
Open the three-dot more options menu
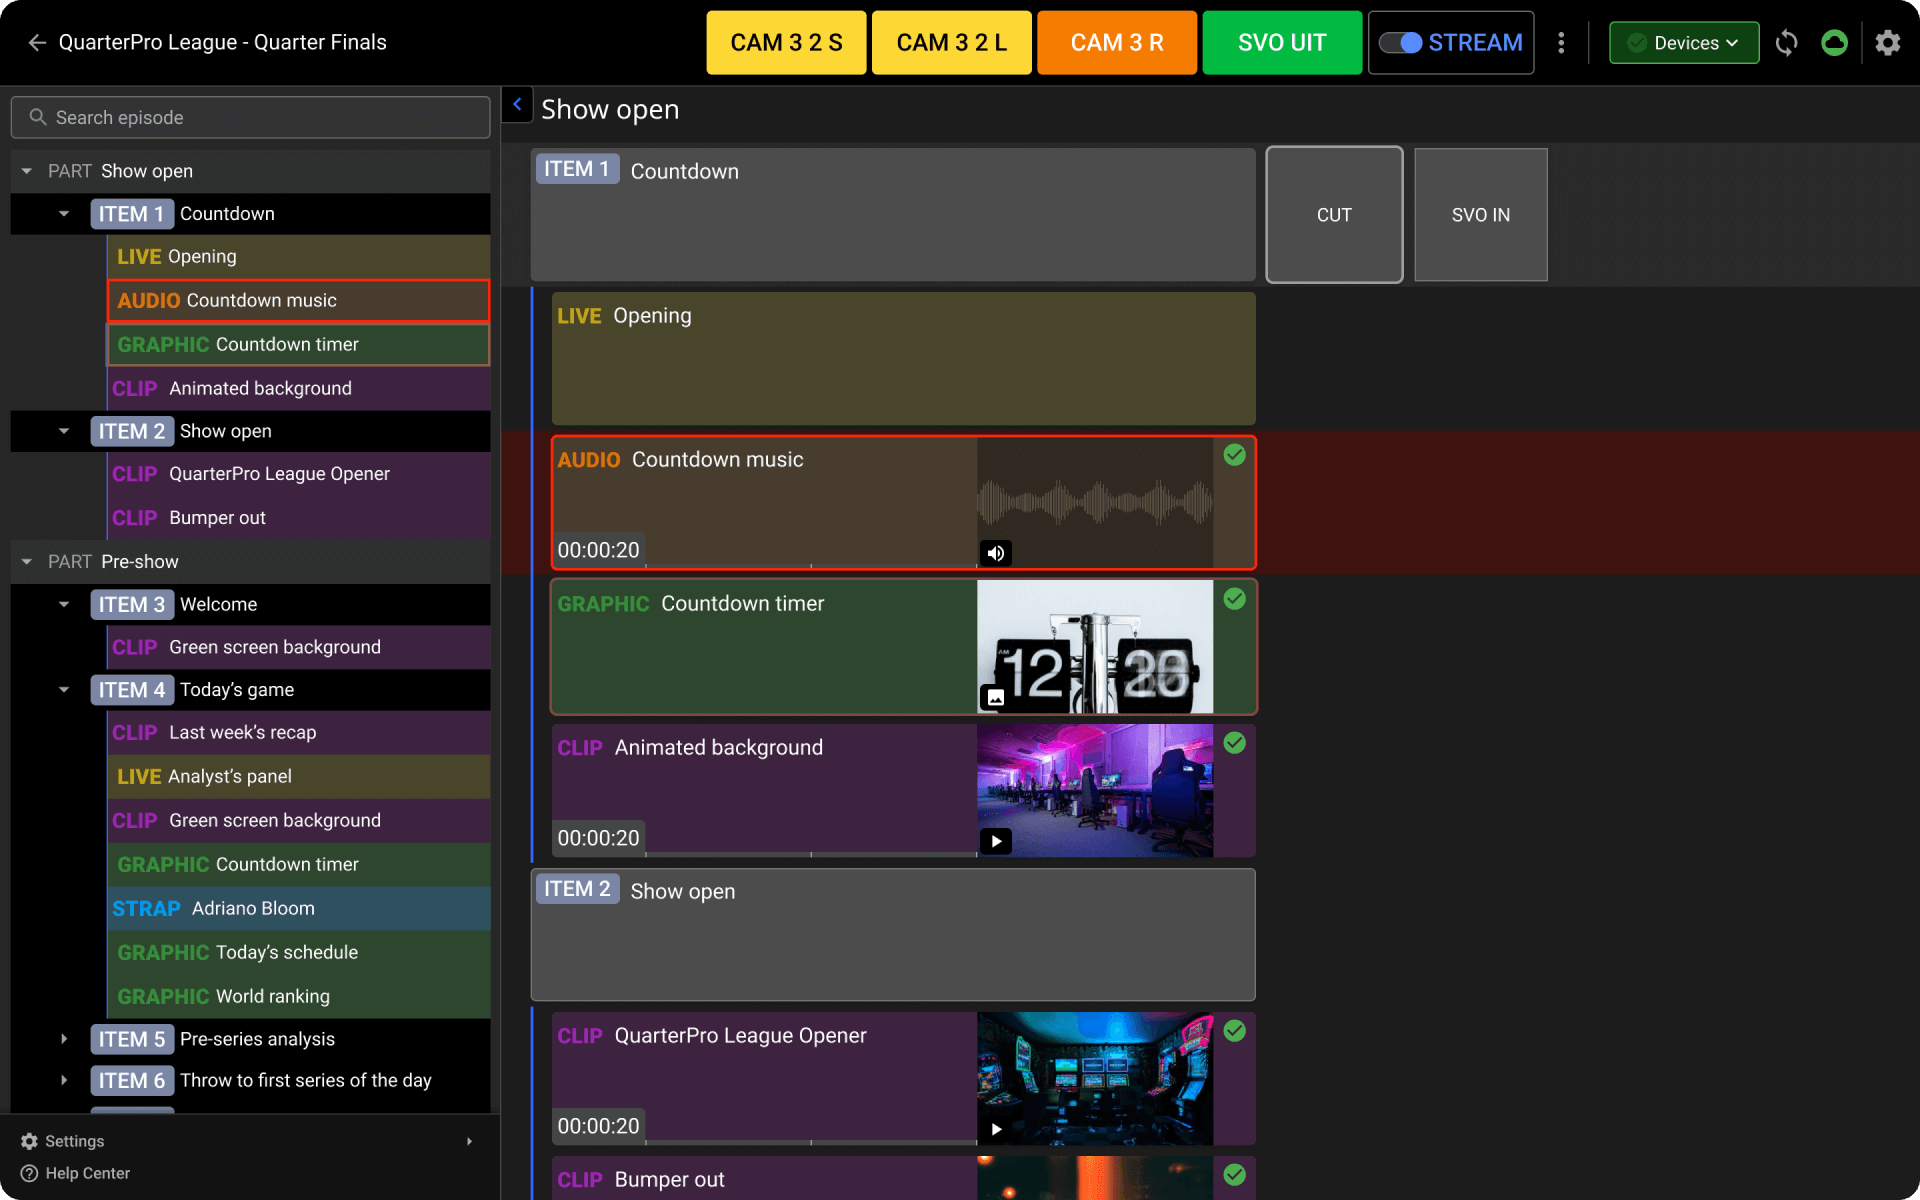click(1561, 43)
